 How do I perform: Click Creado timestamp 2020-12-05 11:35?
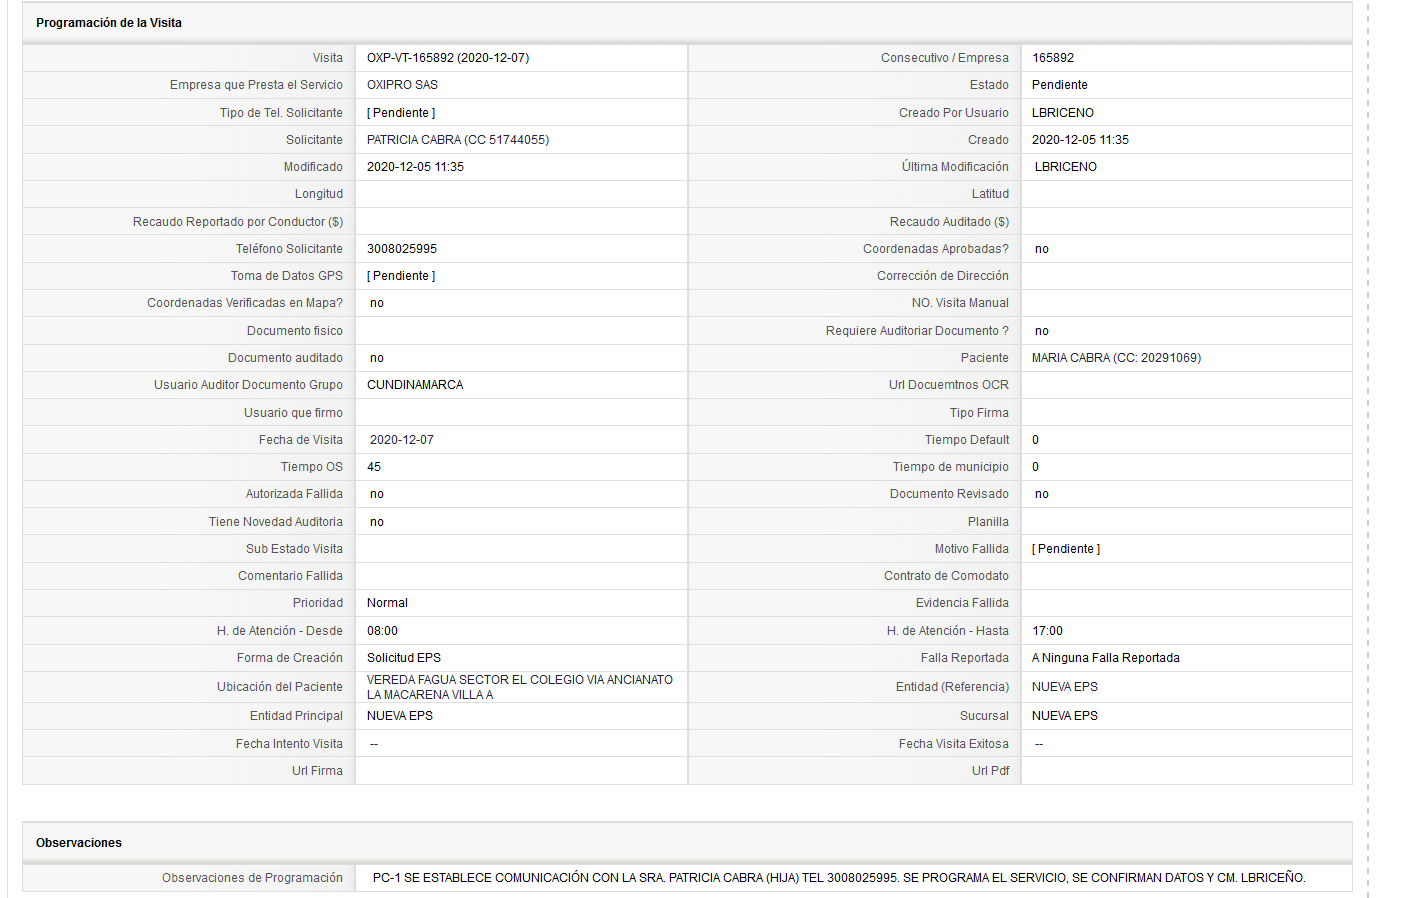click(x=1080, y=140)
